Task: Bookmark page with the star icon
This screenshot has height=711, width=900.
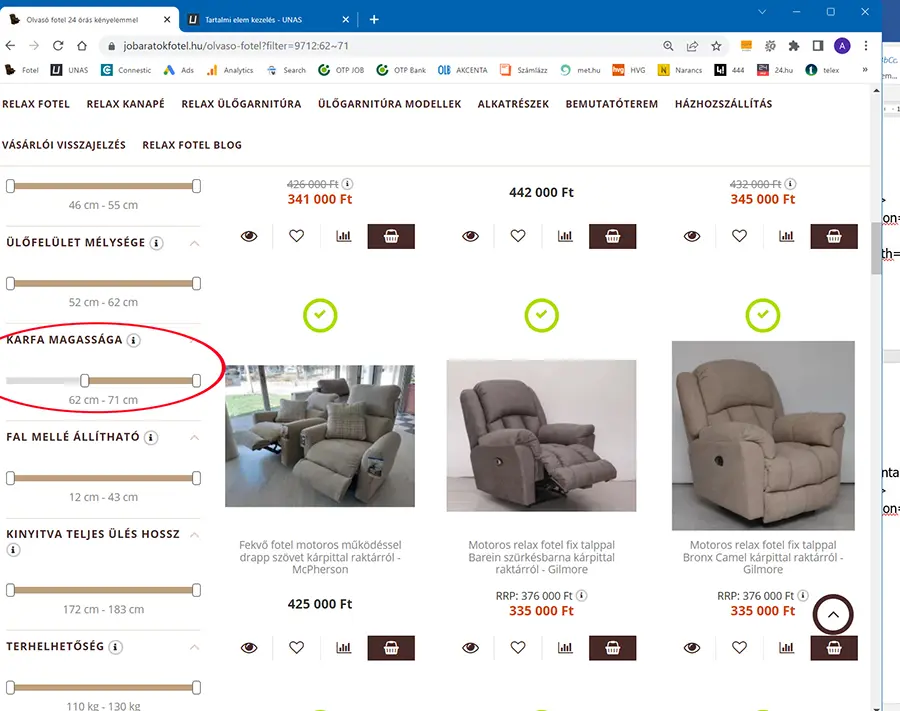Action: click(716, 46)
